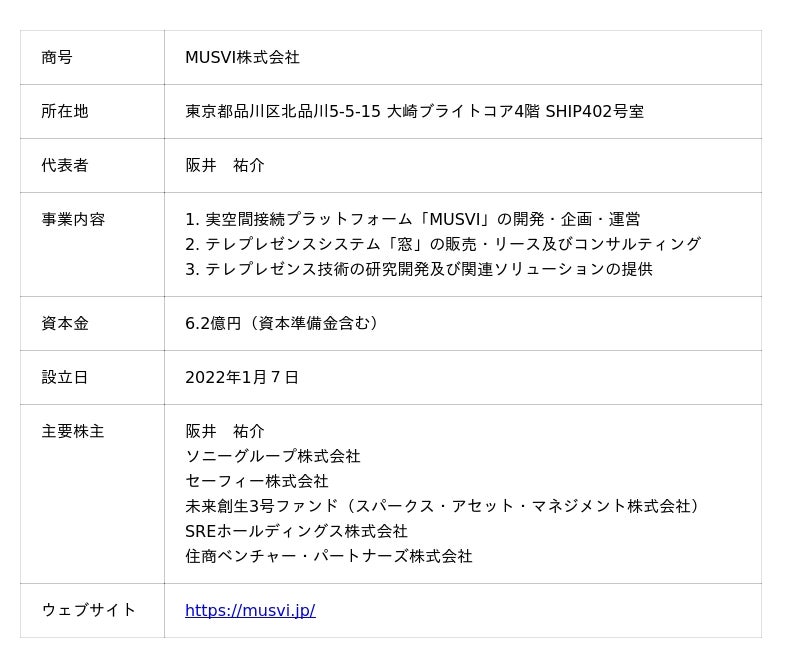Select the MUSVI株式会社 company name text
This screenshot has width=800, height=668.
(x=242, y=57)
